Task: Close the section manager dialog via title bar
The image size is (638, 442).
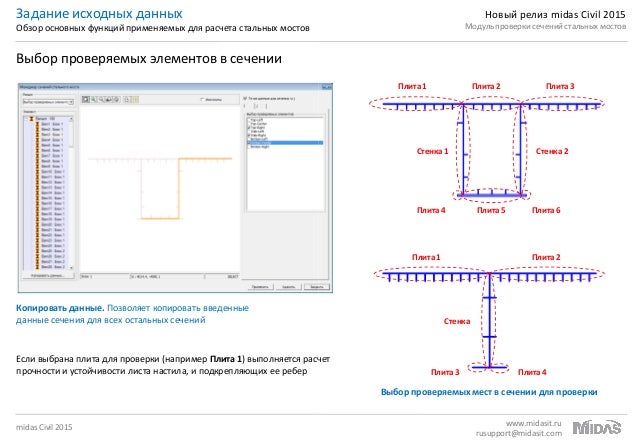Action: pyautogui.click(x=327, y=87)
